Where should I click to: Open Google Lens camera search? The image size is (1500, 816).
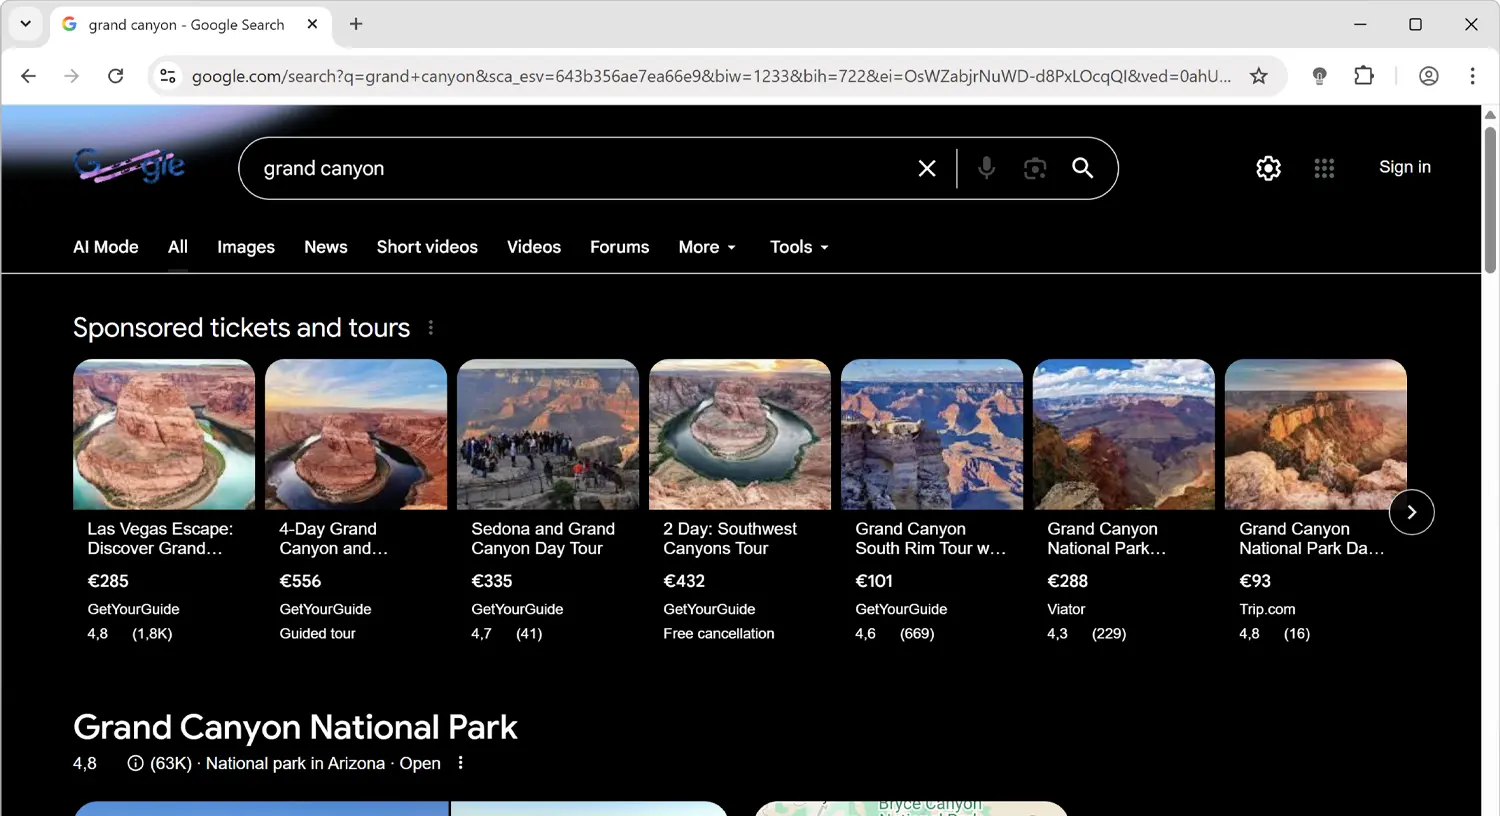coord(1034,168)
